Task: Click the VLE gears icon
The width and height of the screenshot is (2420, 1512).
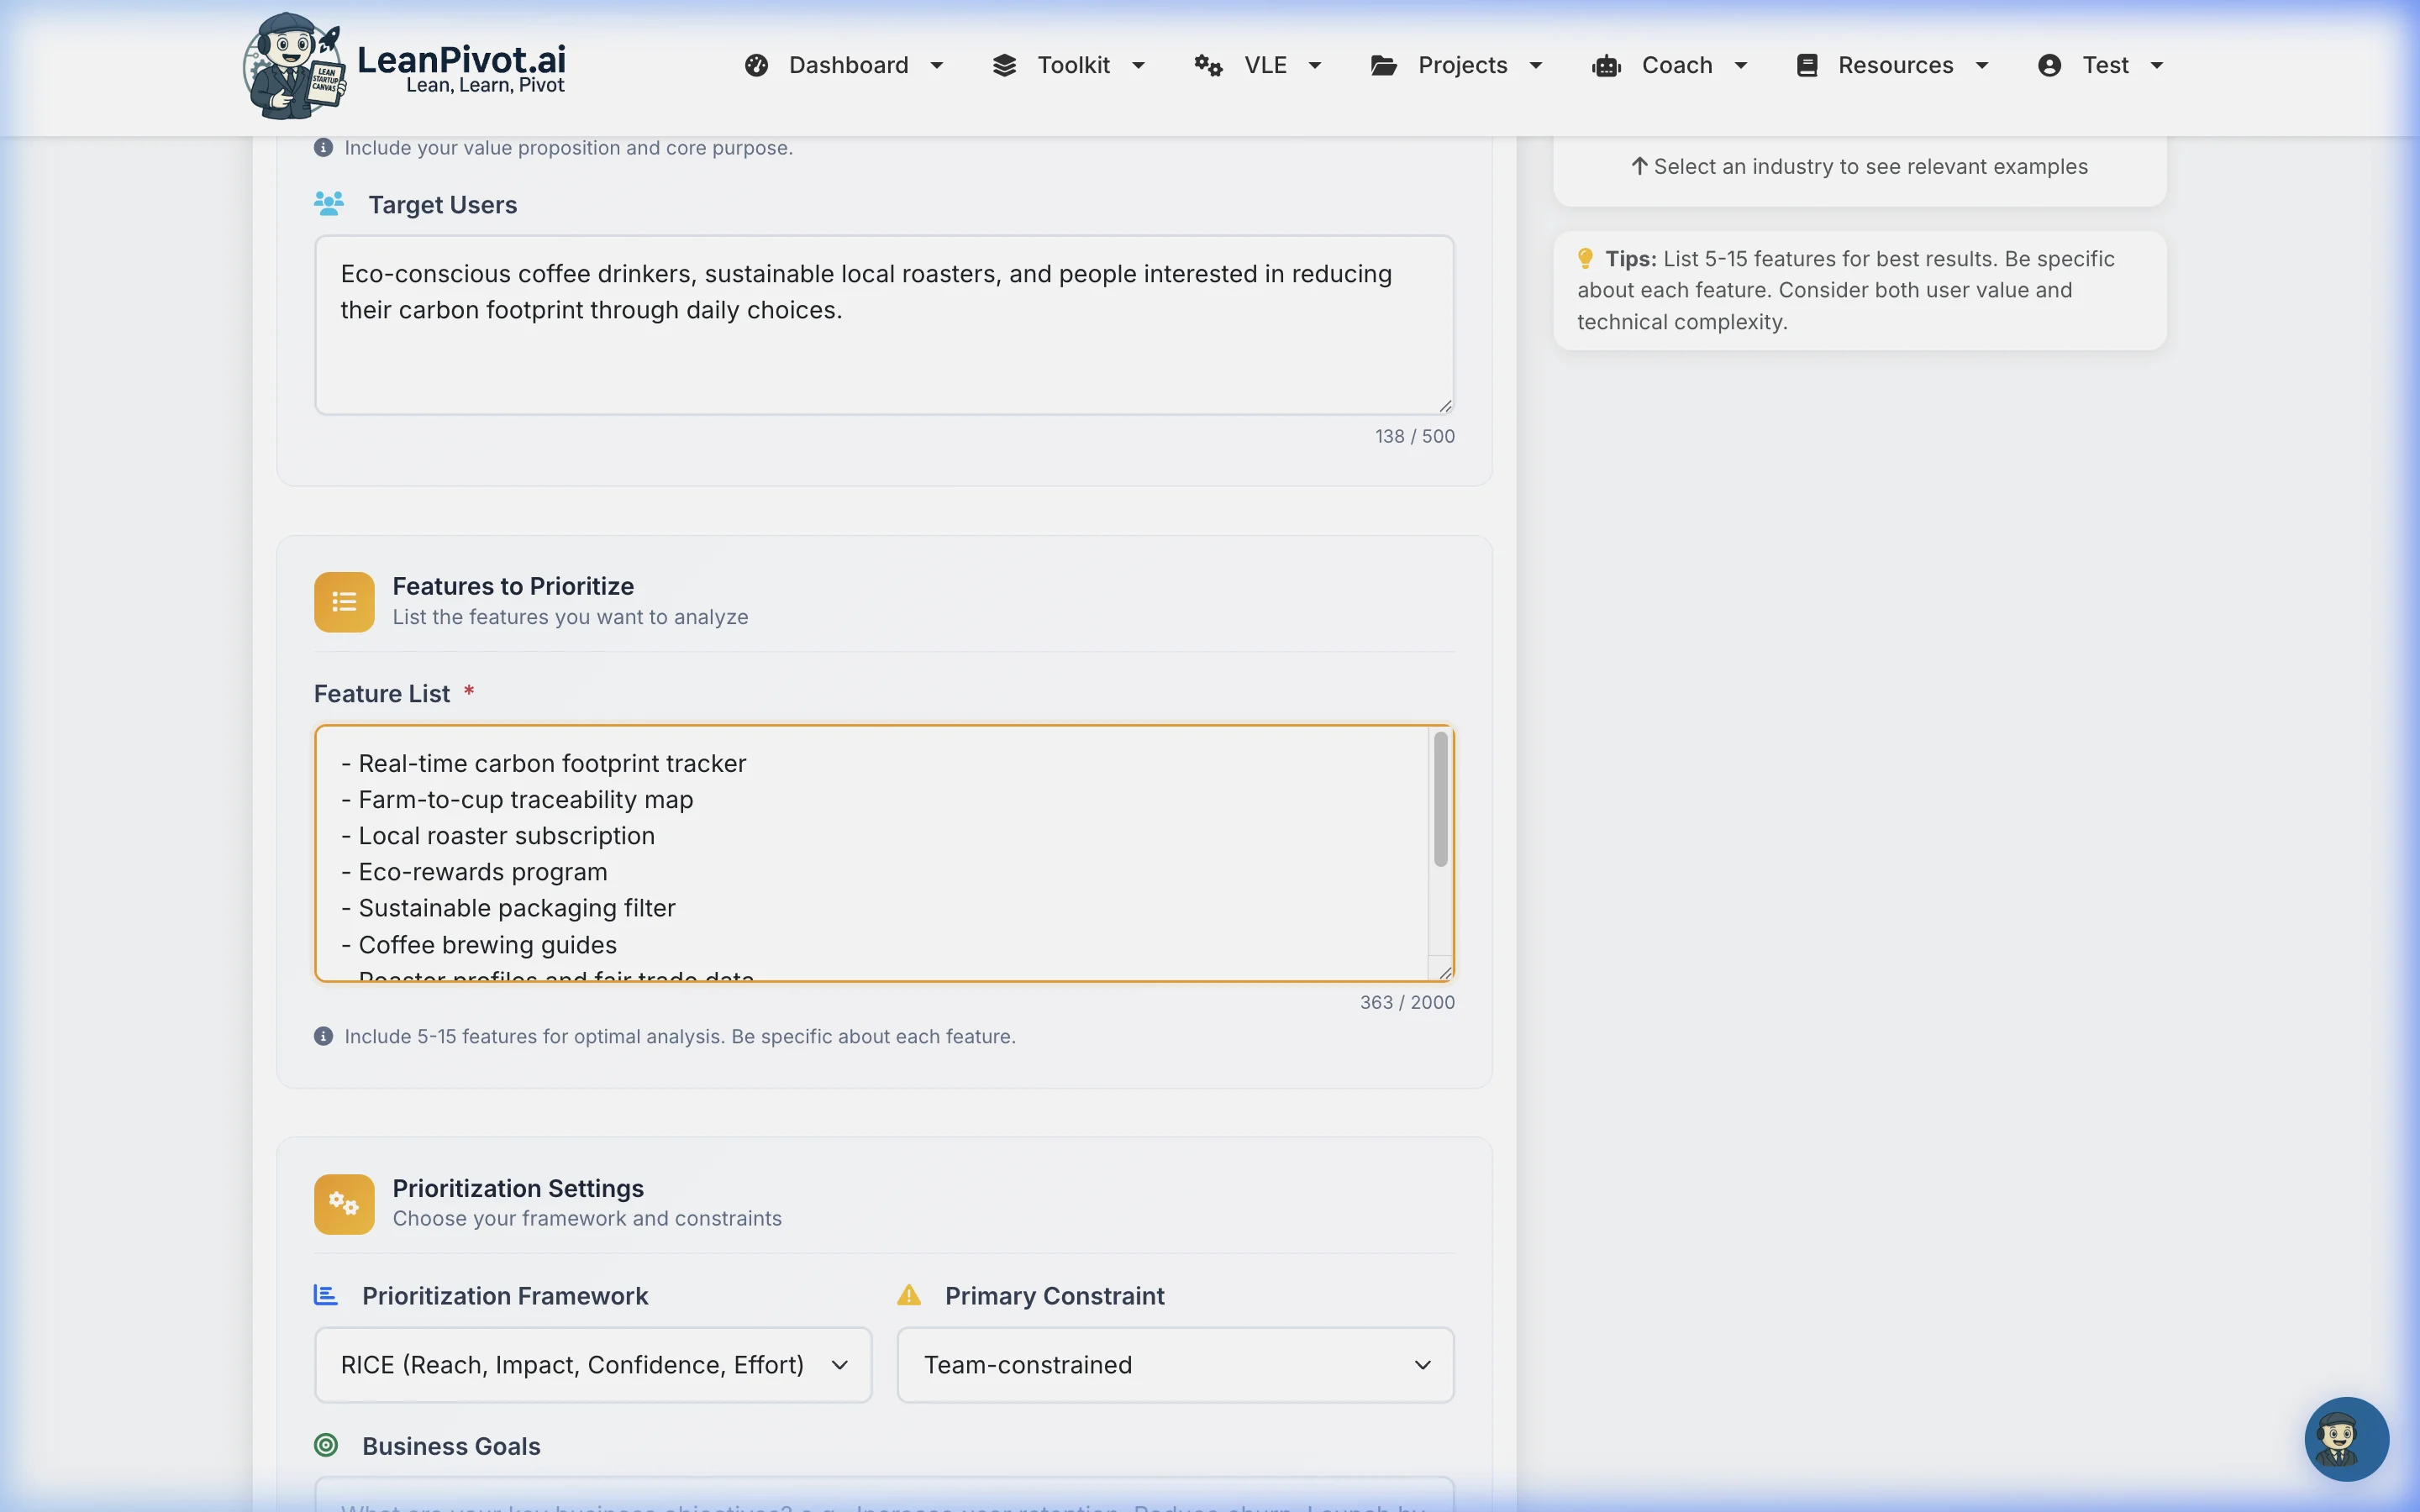Action: click(1208, 64)
